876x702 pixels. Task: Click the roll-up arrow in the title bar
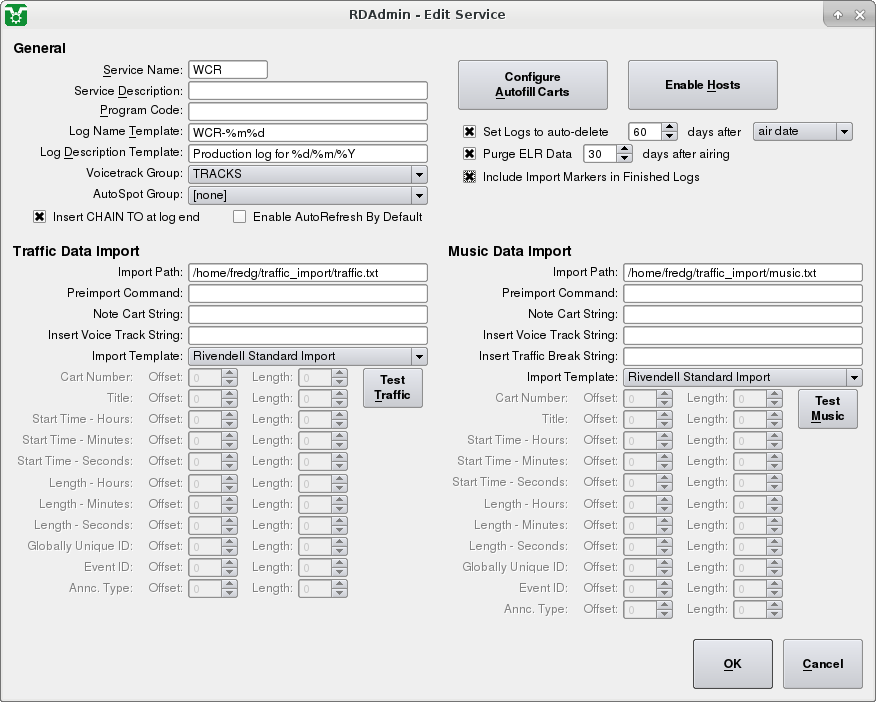pos(838,14)
